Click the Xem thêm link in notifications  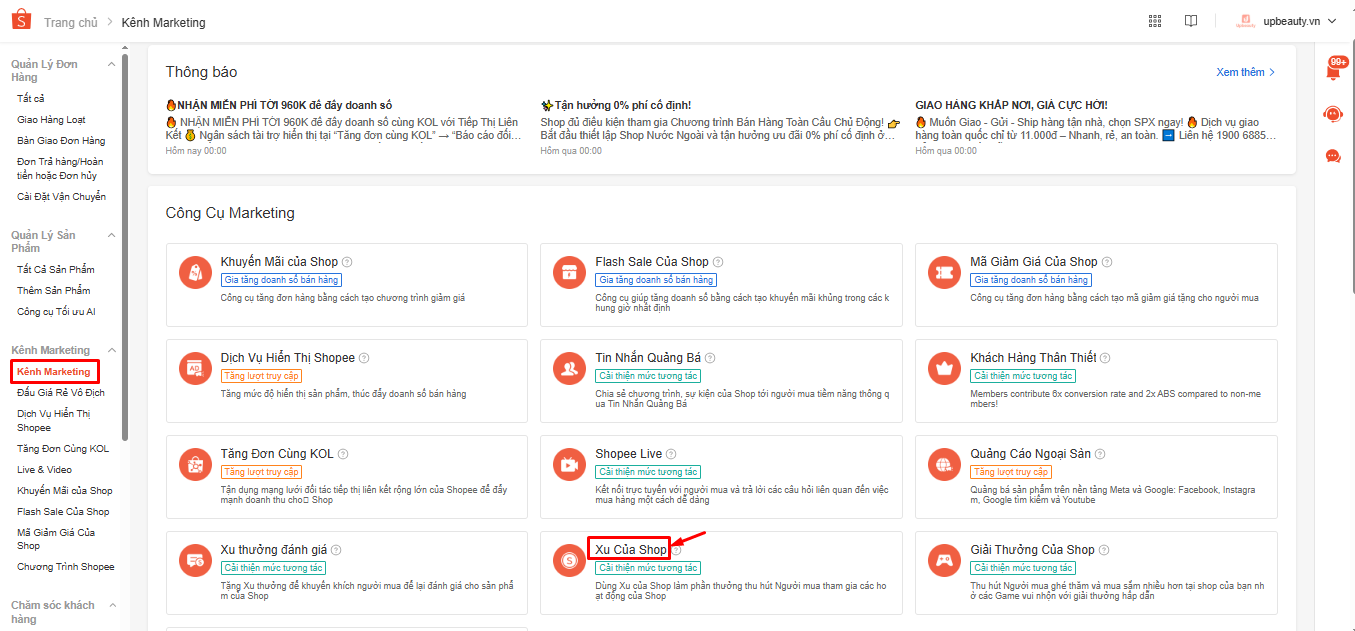(1245, 72)
